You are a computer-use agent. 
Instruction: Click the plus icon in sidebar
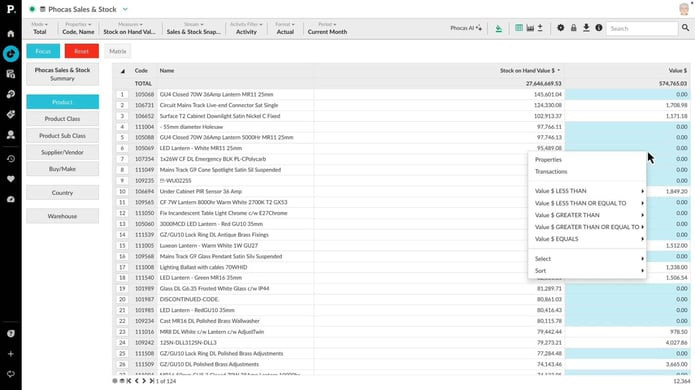(11, 354)
